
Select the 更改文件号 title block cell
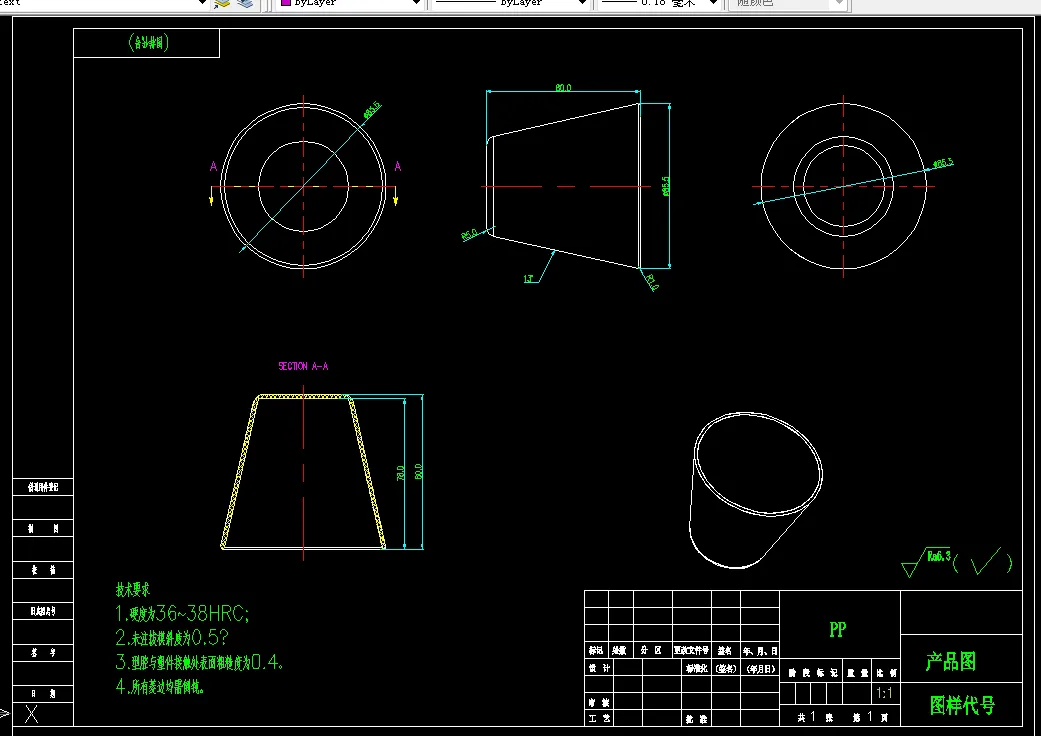tap(691, 650)
